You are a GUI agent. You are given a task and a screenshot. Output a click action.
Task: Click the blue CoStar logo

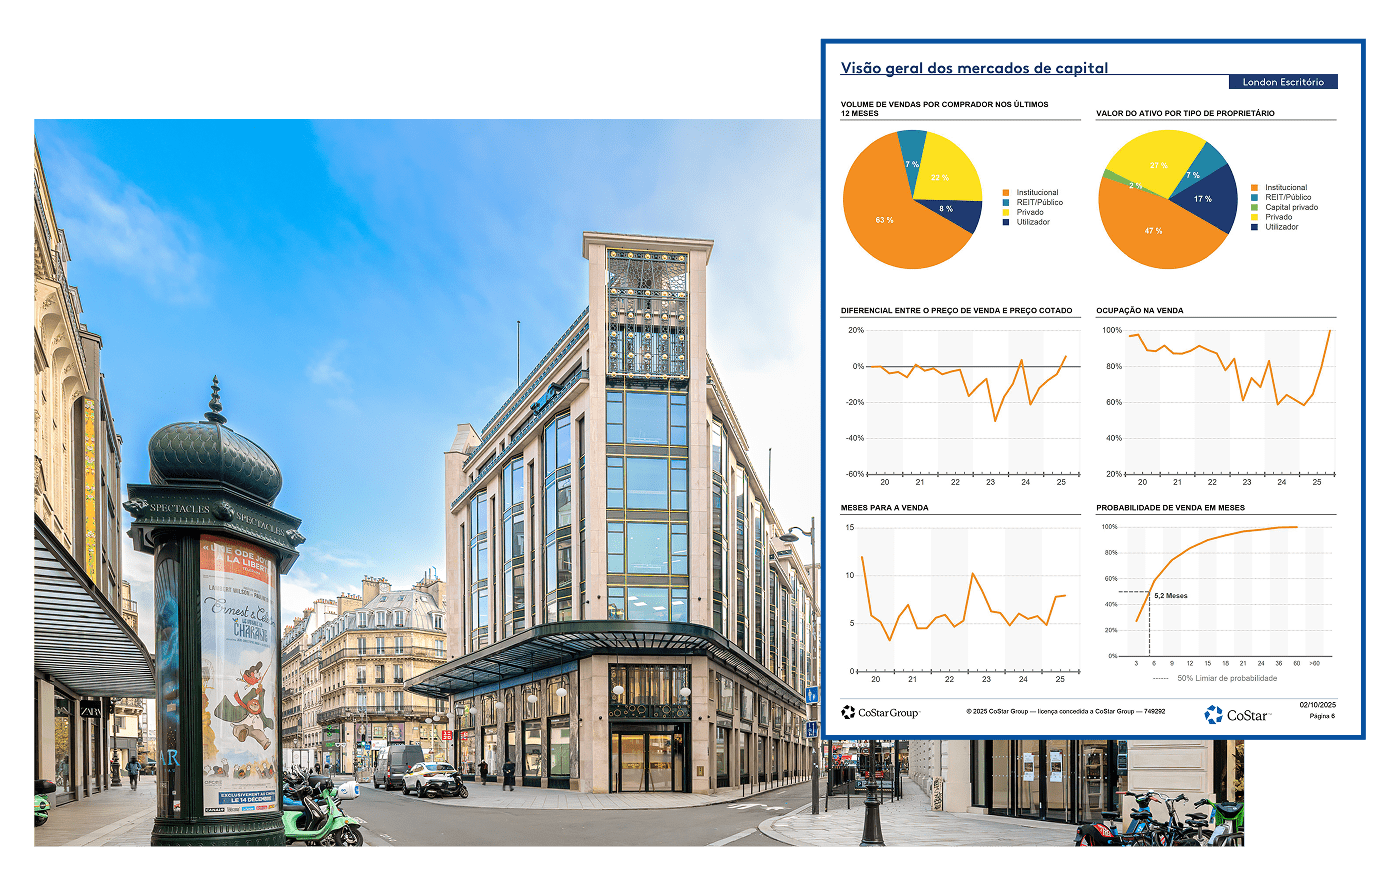[x=1237, y=714]
